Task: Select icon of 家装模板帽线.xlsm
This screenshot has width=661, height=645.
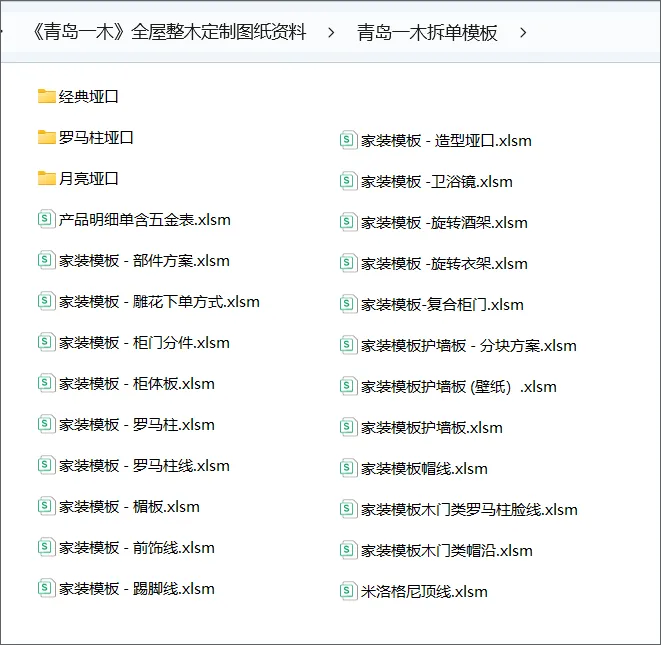Action: point(348,468)
